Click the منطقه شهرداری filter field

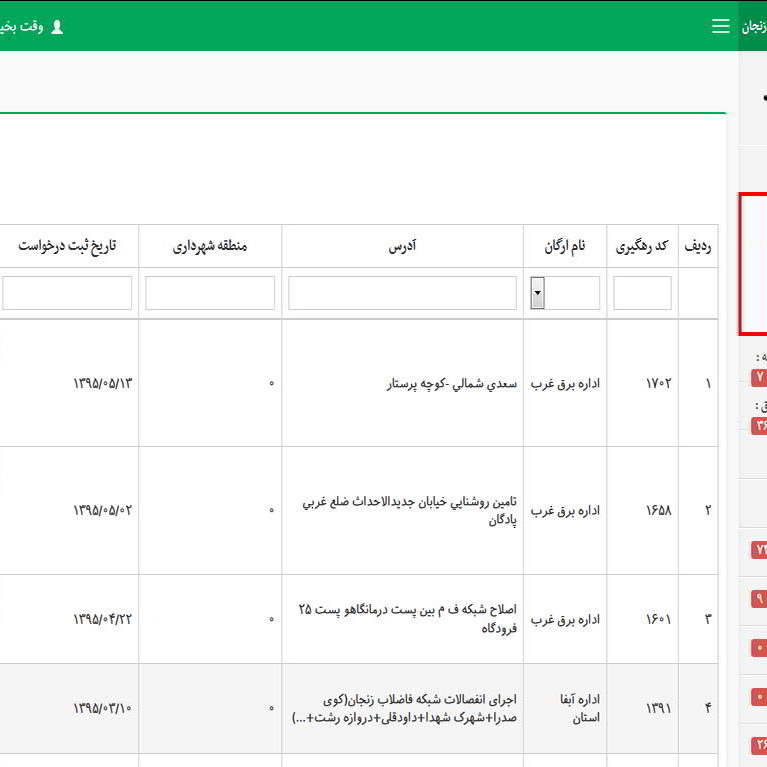click(210, 293)
